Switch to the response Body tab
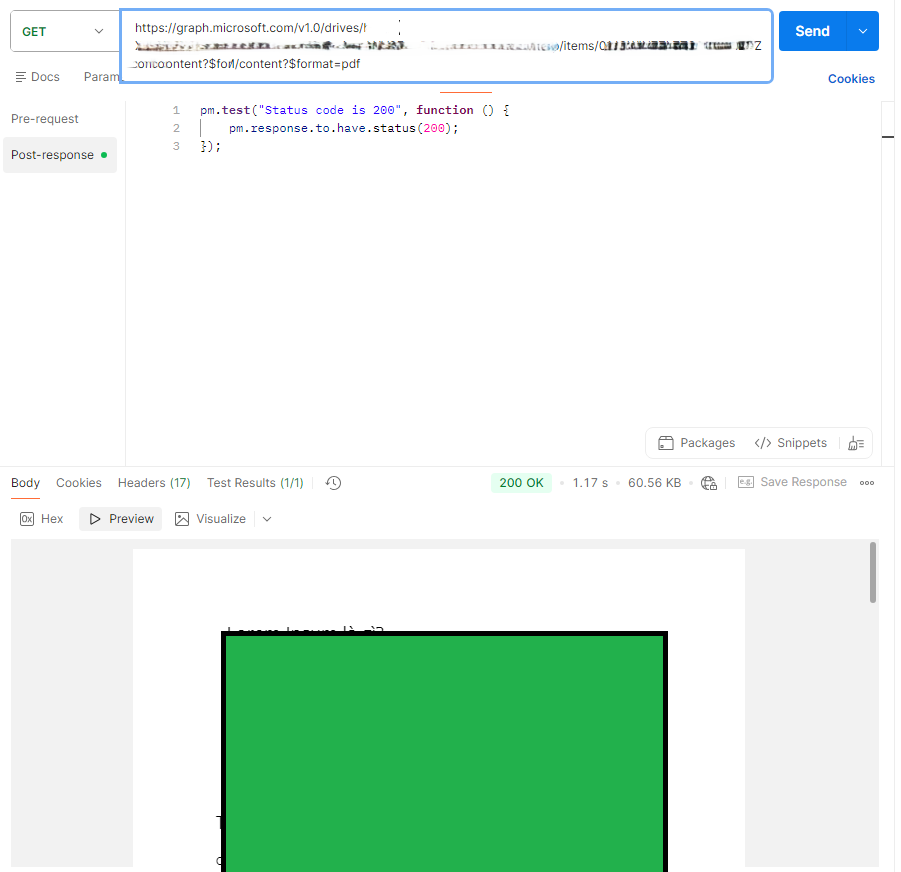The width and height of the screenshot is (901, 872). pyautogui.click(x=25, y=483)
